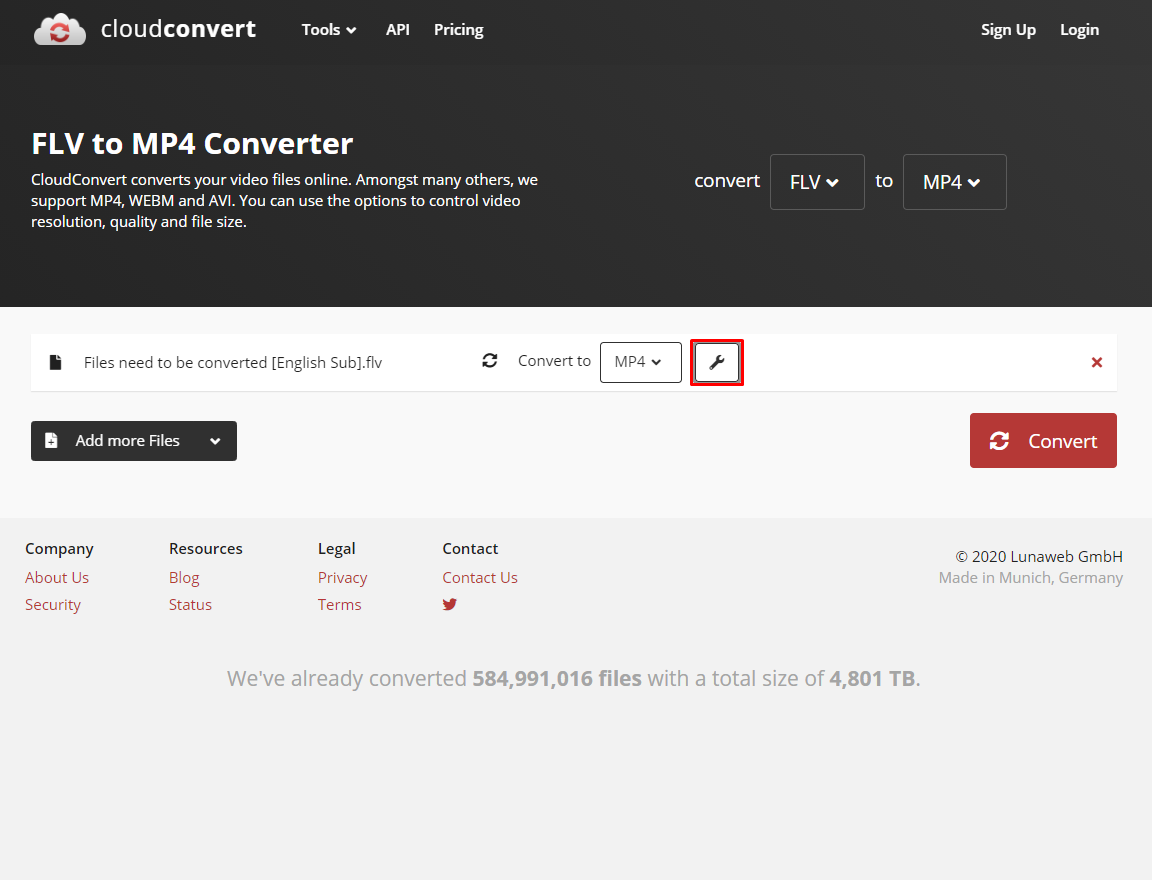The height and width of the screenshot is (880, 1152).
Task: Click the '© 2020 Lunaweb GmbH' text
Action: click(1039, 557)
